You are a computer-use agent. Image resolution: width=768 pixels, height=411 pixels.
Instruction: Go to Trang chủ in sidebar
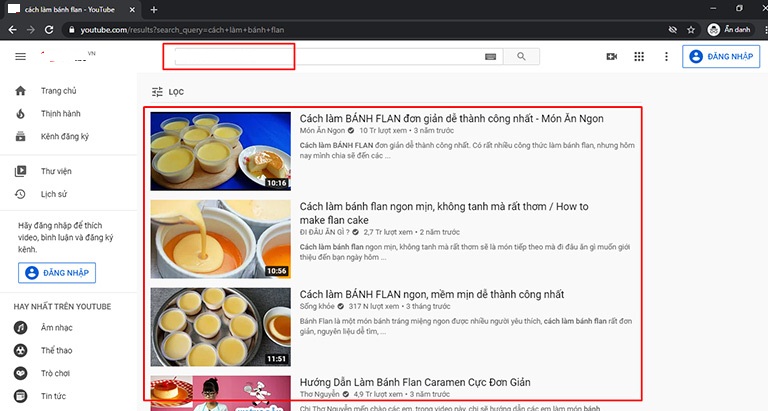point(58,91)
